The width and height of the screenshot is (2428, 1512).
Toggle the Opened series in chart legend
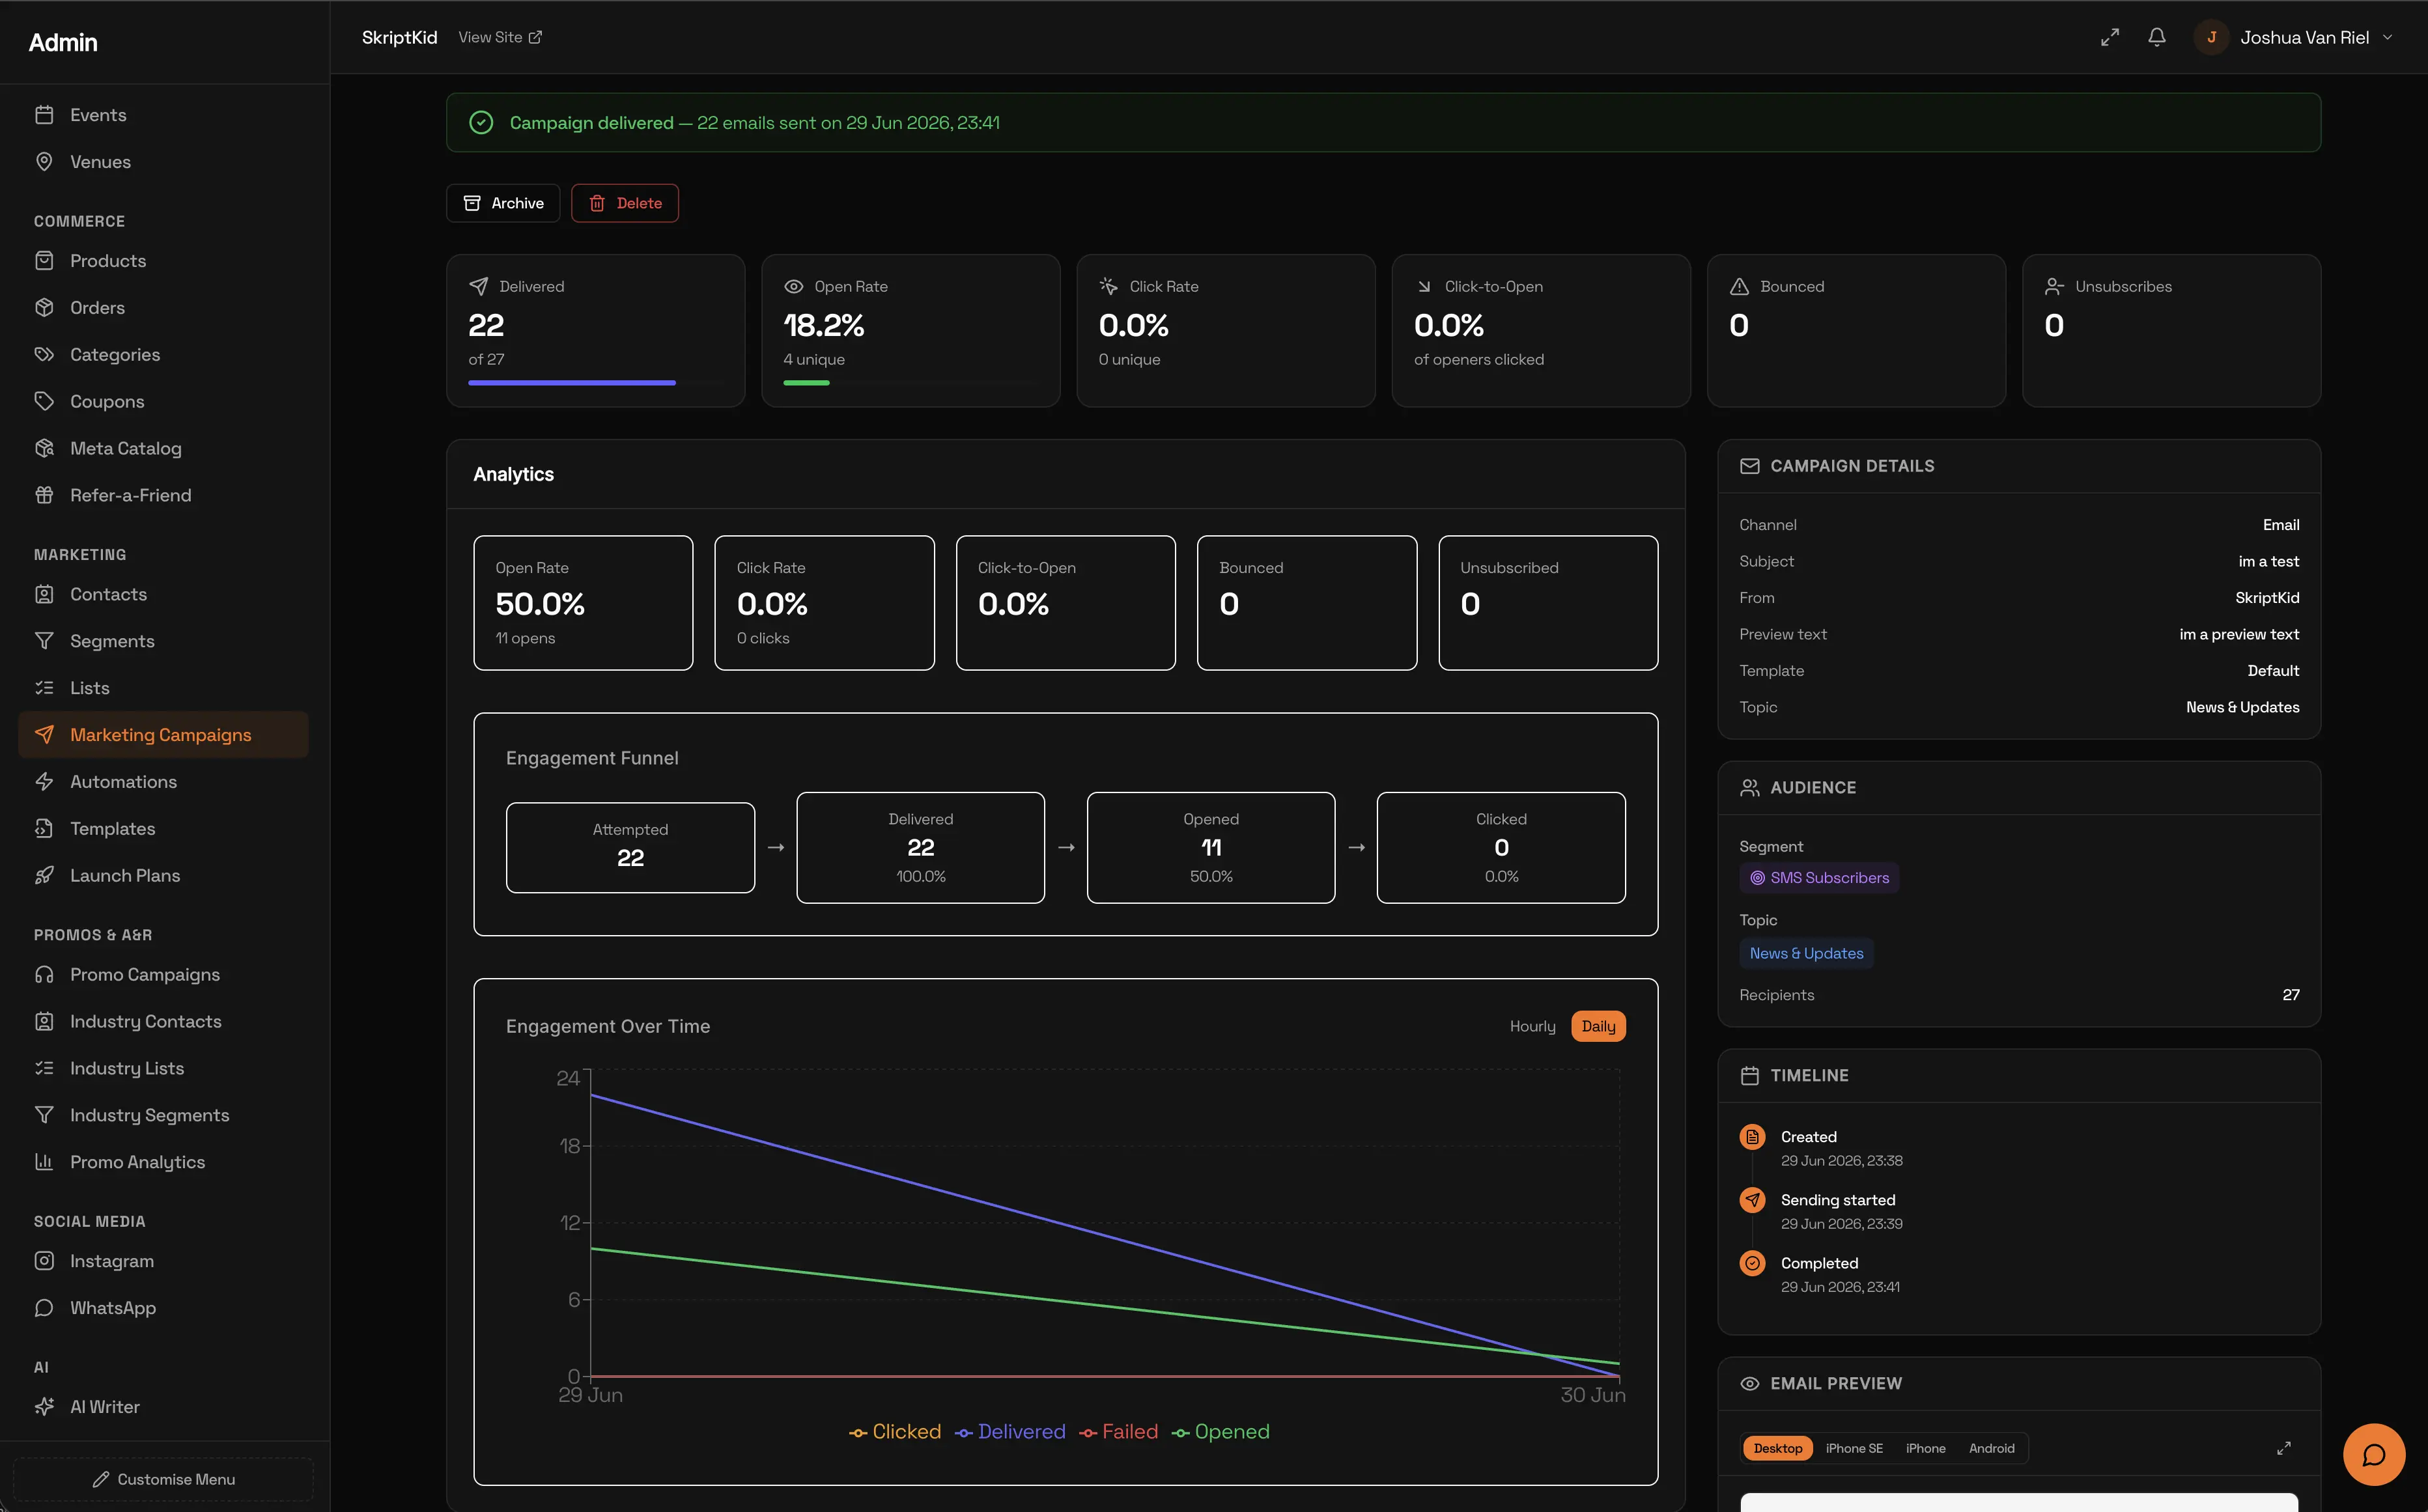(x=1220, y=1432)
